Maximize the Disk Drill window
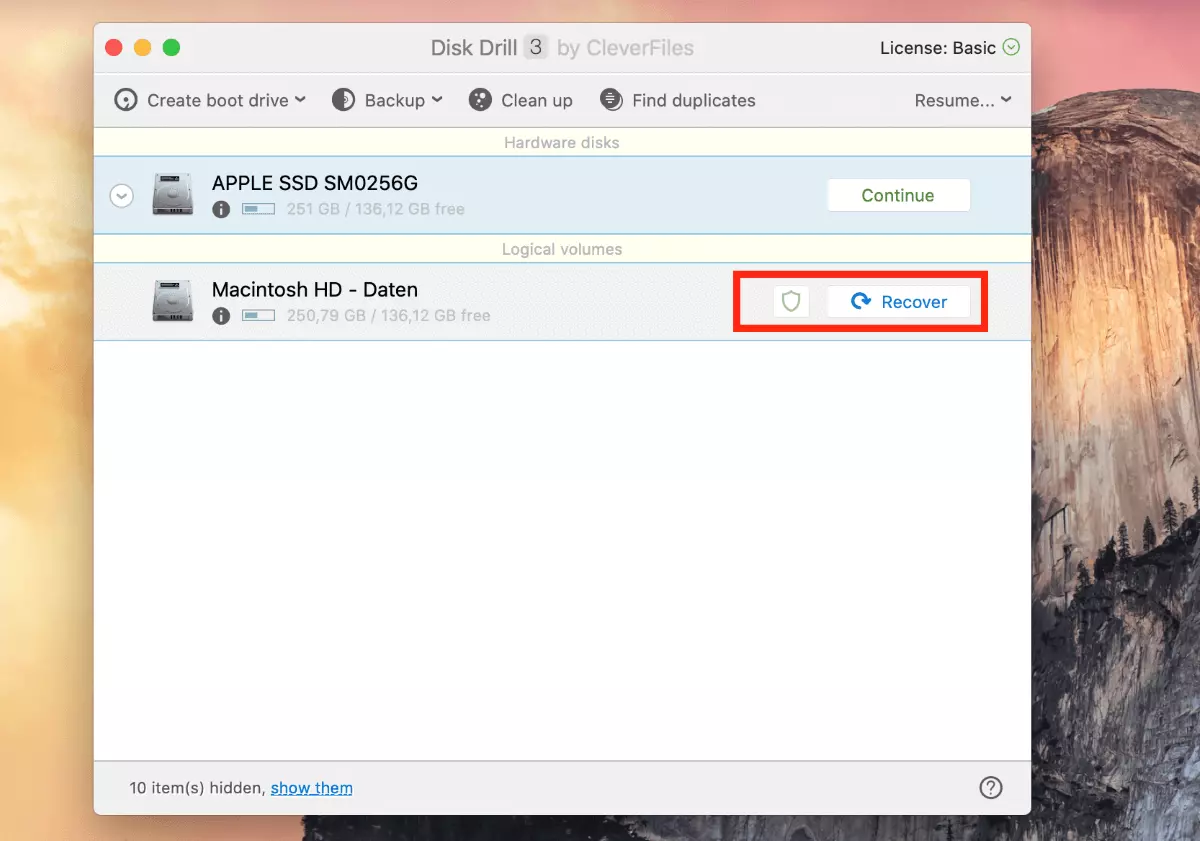This screenshot has width=1200, height=841. click(x=171, y=47)
